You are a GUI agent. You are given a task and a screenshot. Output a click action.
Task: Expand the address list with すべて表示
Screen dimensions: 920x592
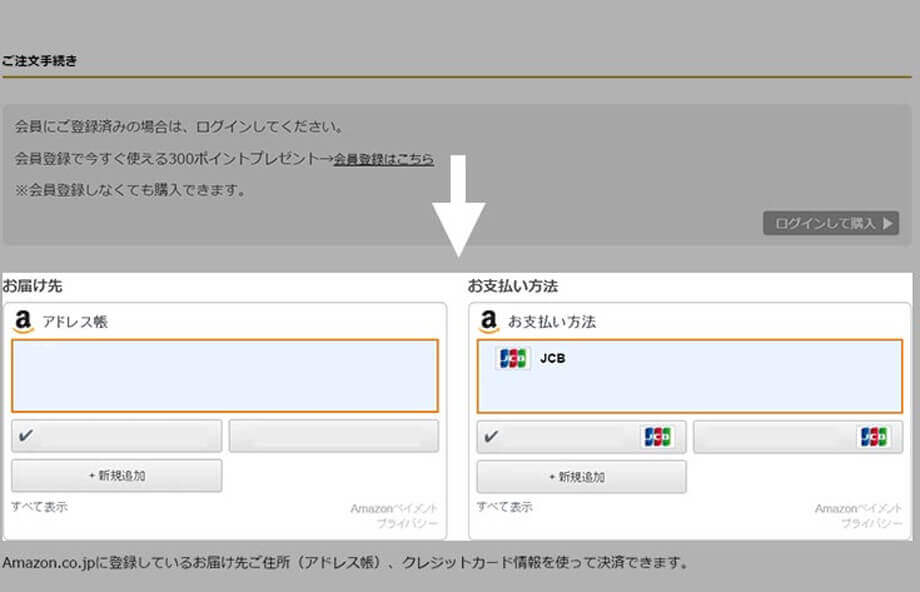[39, 507]
